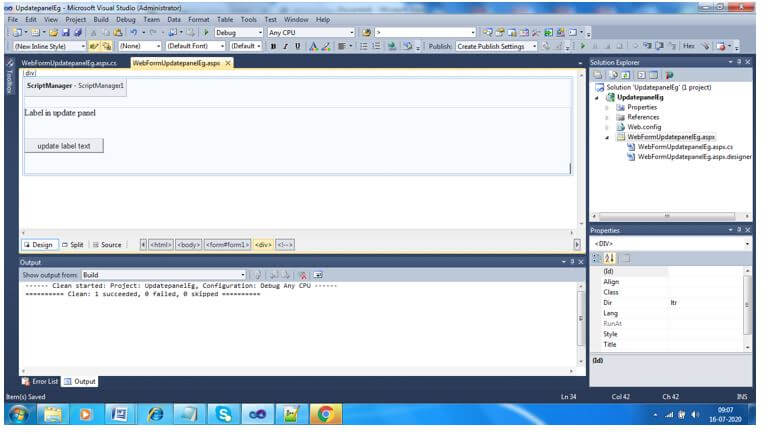
Task: Toggle Italic formatting in the toolbar
Action: click(285, 46)
